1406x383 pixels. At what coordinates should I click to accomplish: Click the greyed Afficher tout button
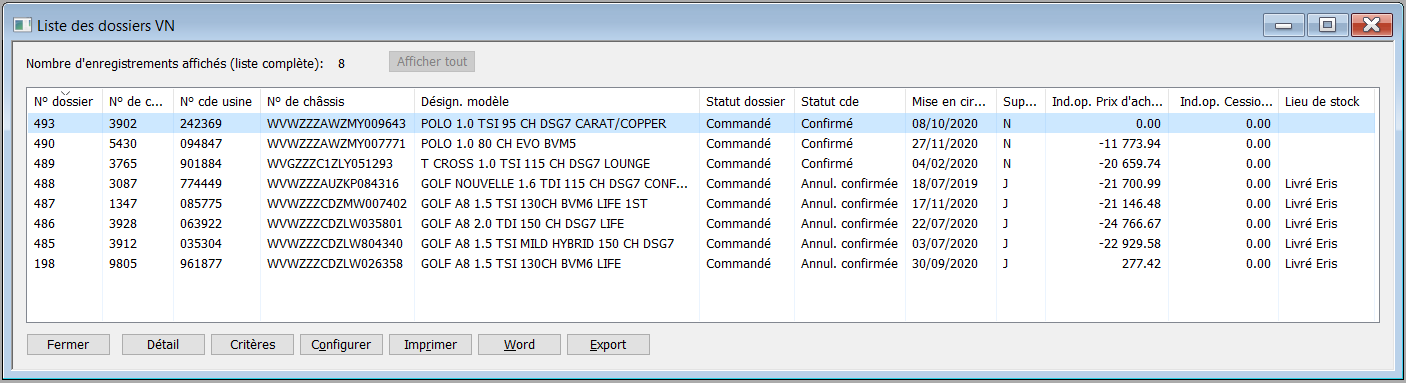click(432, 62)
